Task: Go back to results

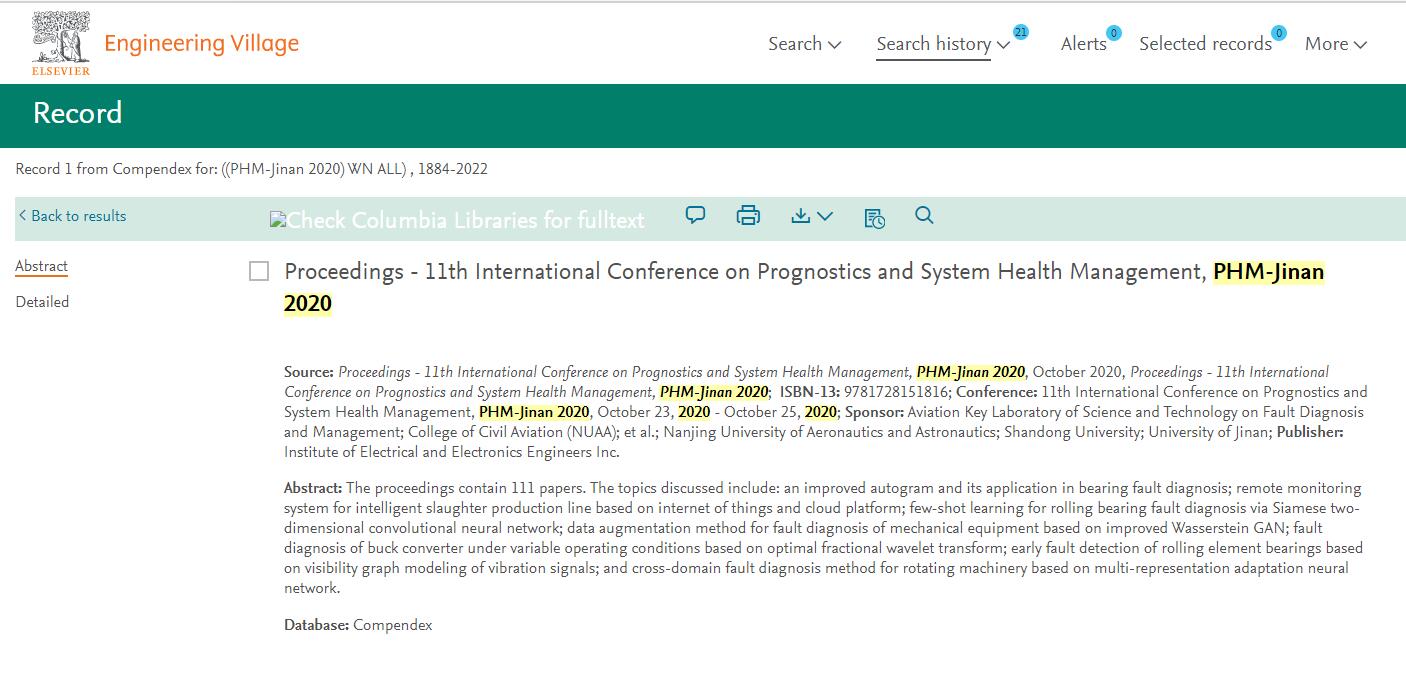Action: click(72, 216)
